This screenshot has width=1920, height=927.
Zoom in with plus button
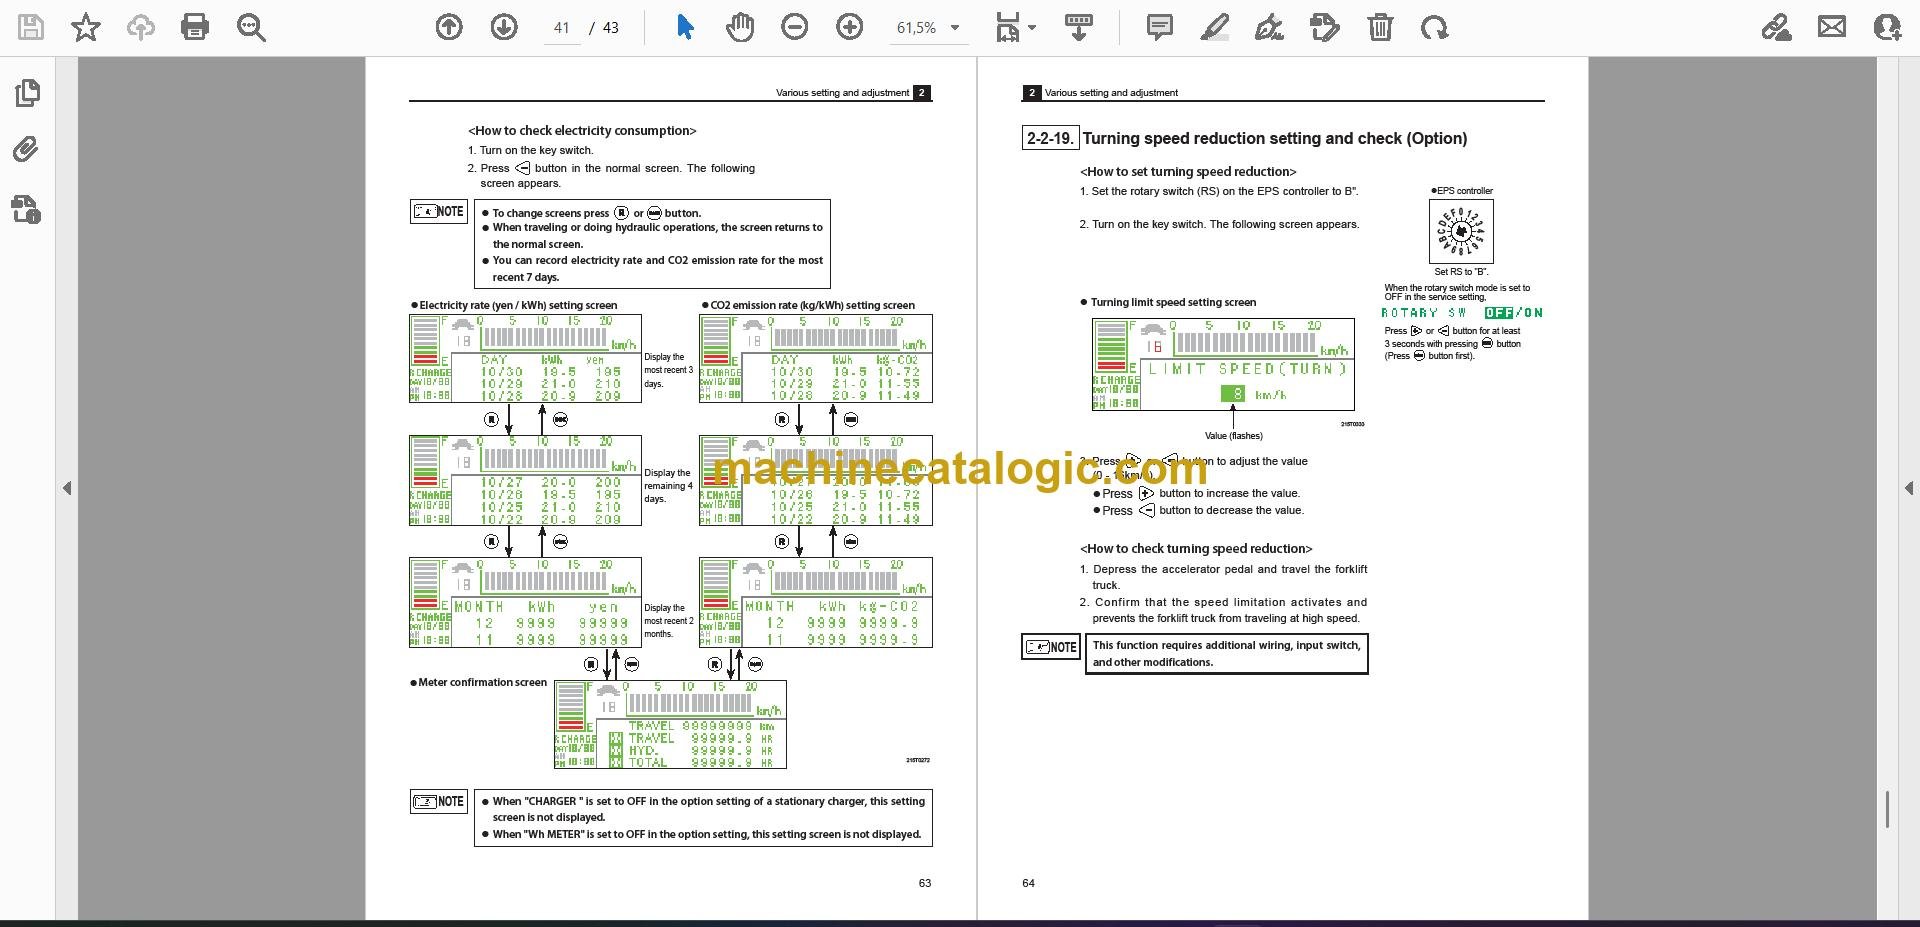850,27
